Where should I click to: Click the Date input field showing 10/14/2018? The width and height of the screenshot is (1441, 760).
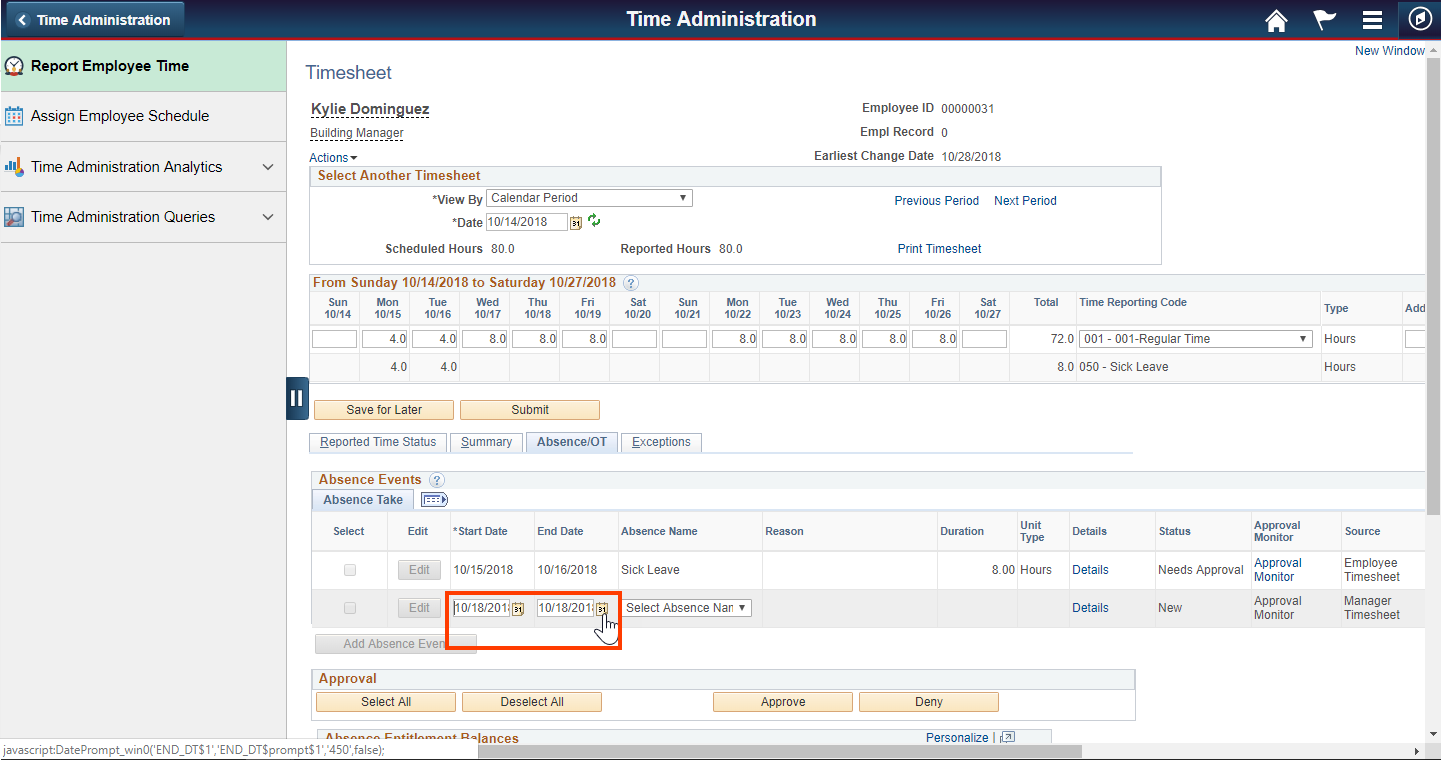pos(525,222)
